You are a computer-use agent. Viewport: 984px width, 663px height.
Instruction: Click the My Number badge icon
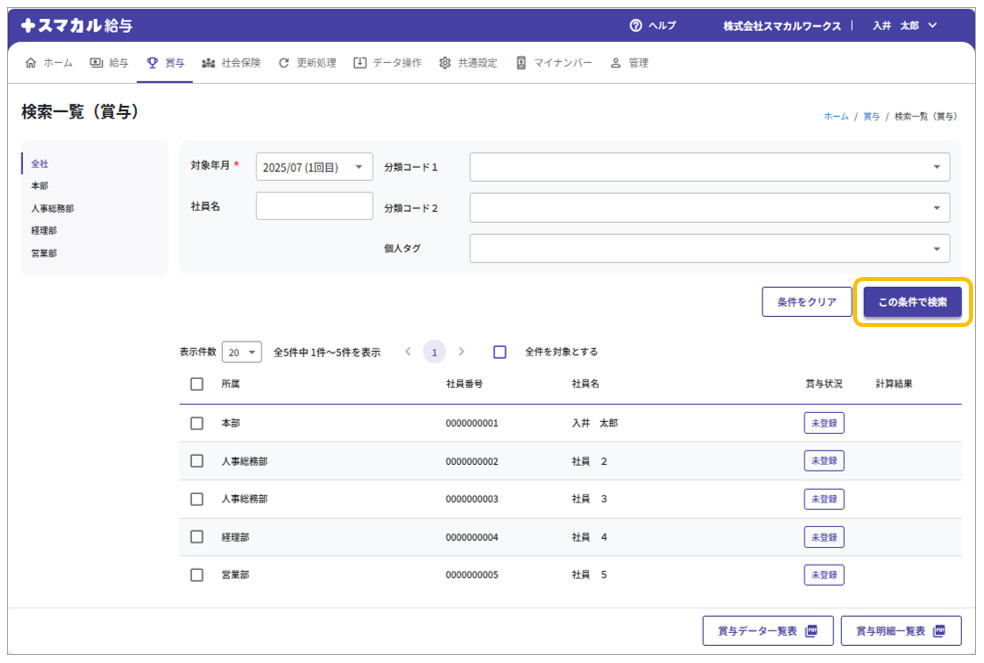click(x=521, y=62)
